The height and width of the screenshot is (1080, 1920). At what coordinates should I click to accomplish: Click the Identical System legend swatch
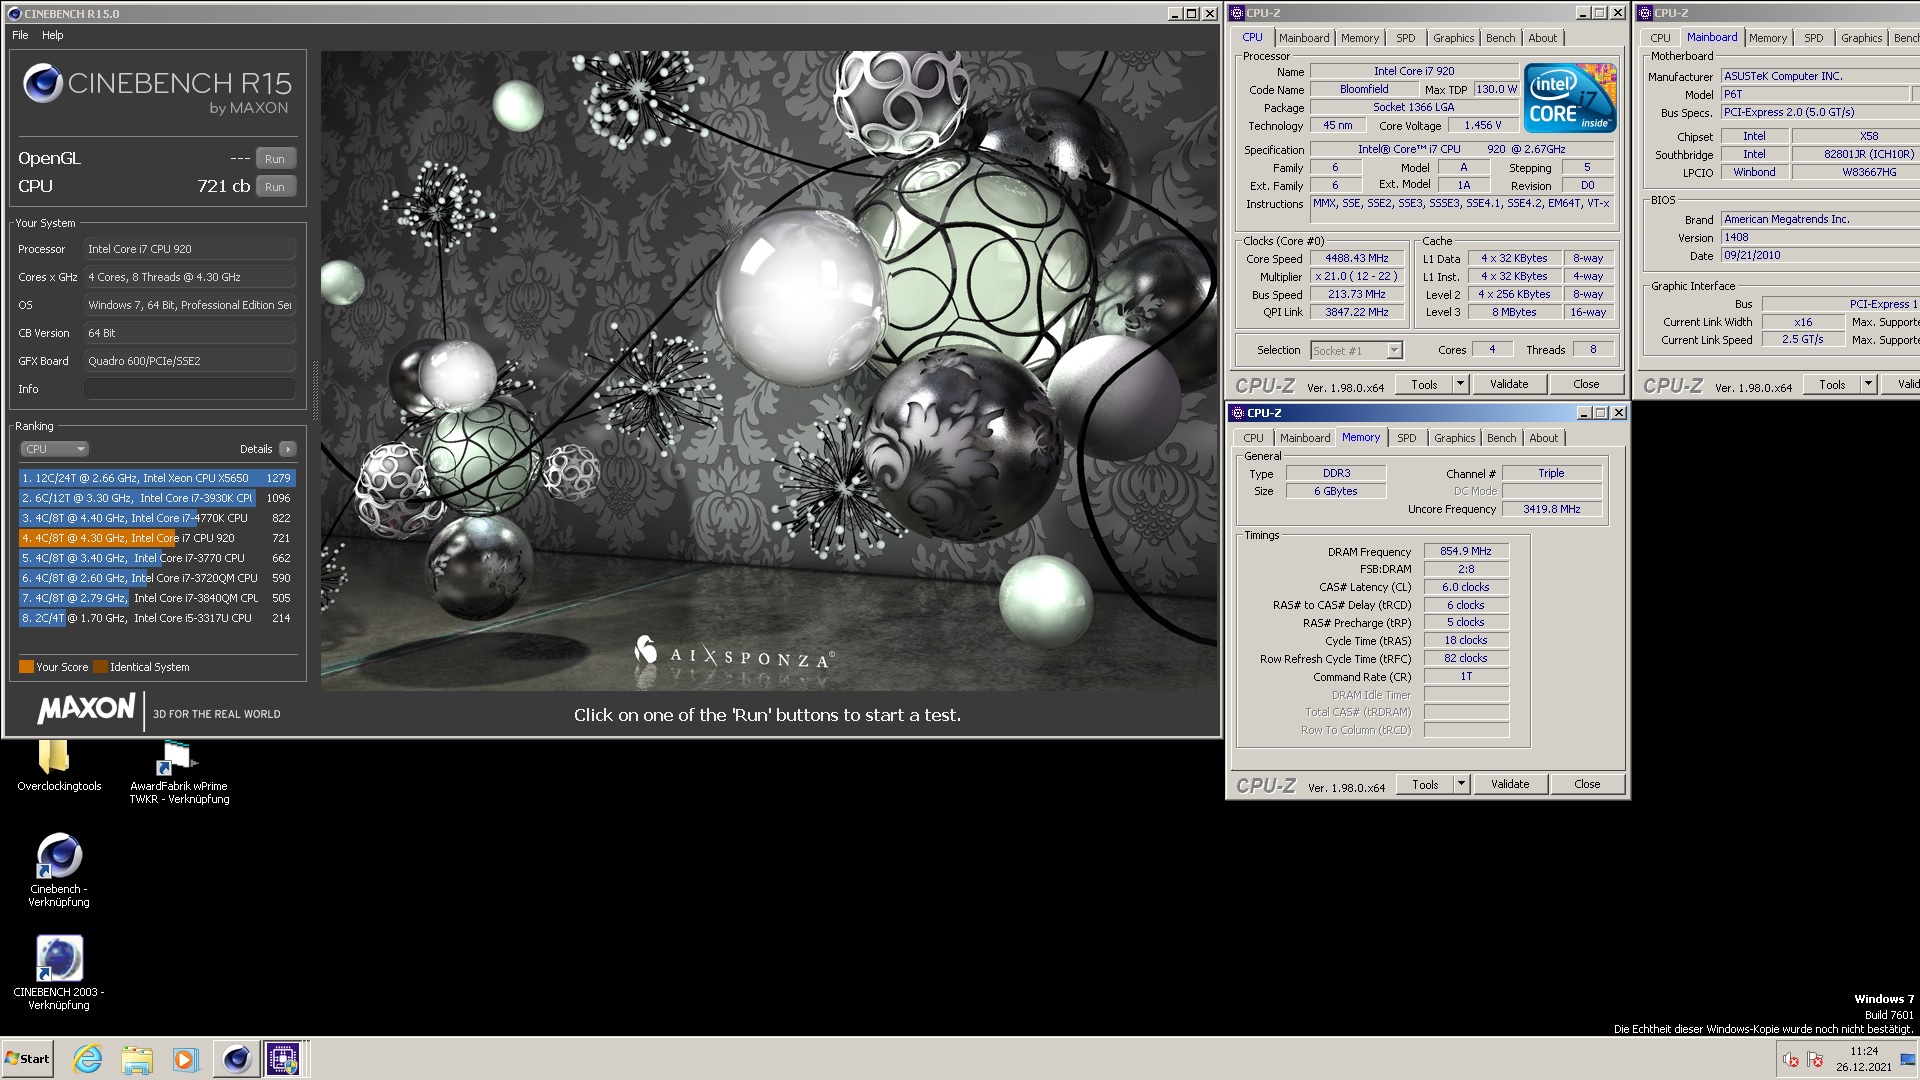pyautogui.click(x=100, y=667)
